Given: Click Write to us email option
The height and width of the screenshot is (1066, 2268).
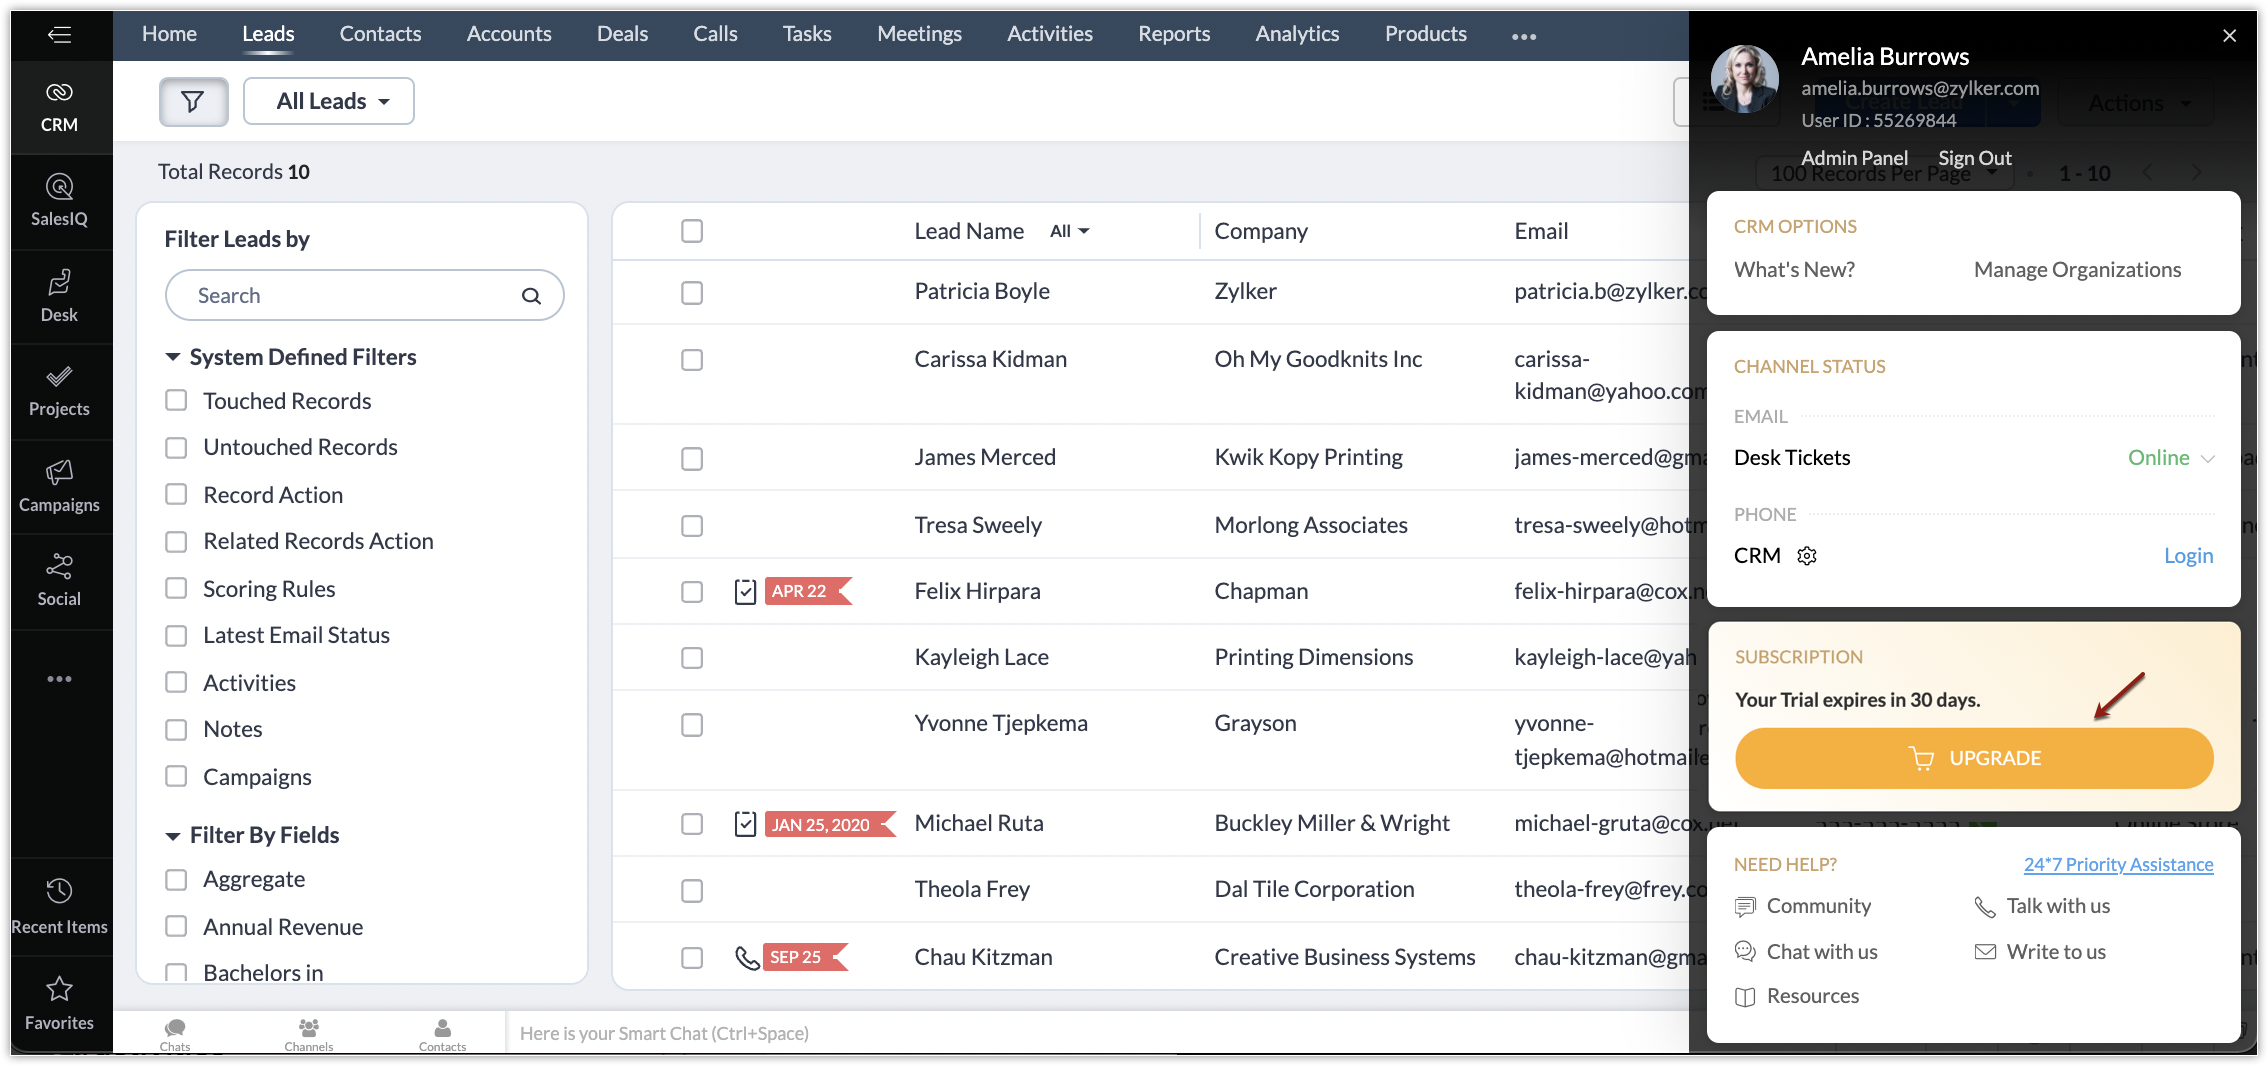Looking at the screenshot, I should tap(2040, 952).
